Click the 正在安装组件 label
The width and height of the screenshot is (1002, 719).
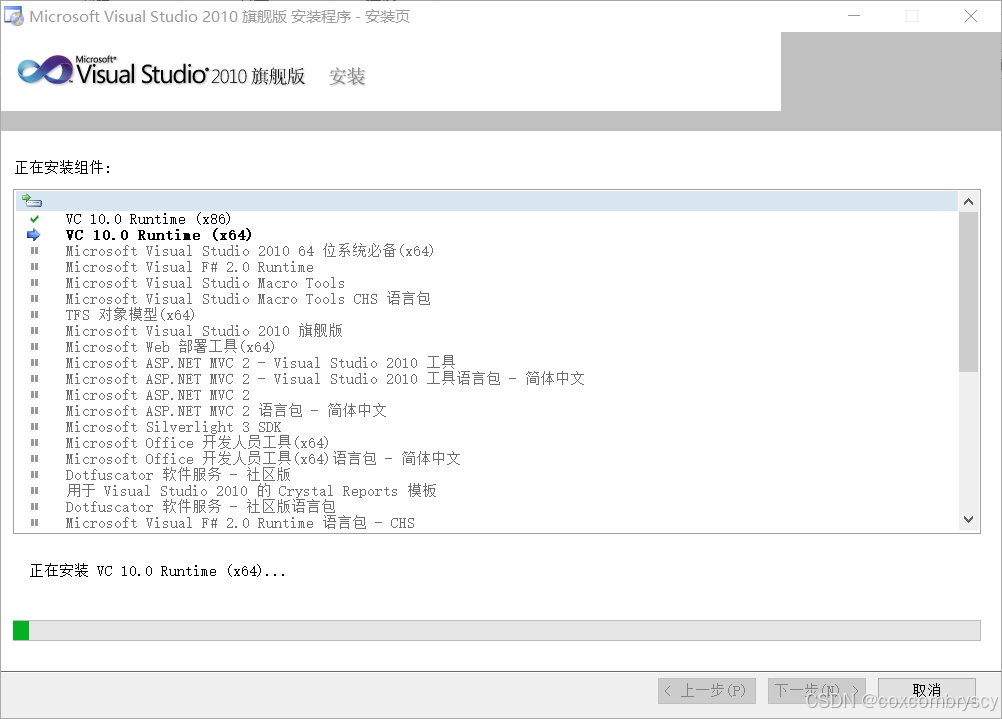tap(63, 167)
